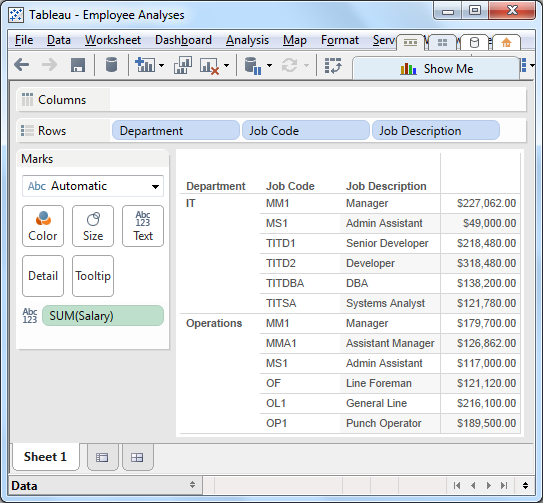Go to previous sheet navigation arrow

pyautogui.click(x=473, y=485)
